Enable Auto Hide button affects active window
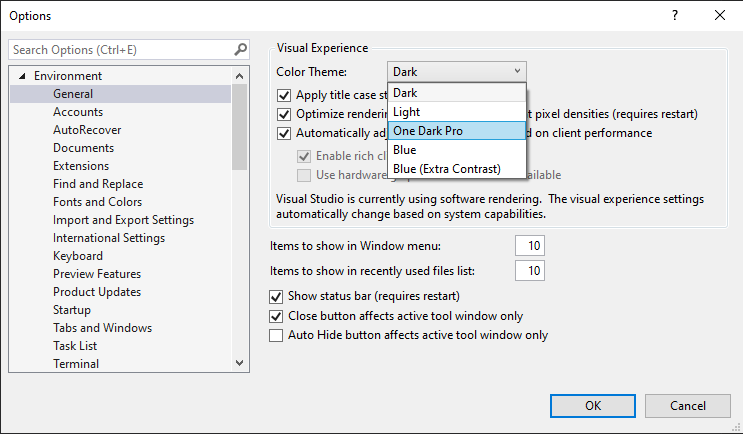This screenshot has width=743, height=434. click(276, 335)
